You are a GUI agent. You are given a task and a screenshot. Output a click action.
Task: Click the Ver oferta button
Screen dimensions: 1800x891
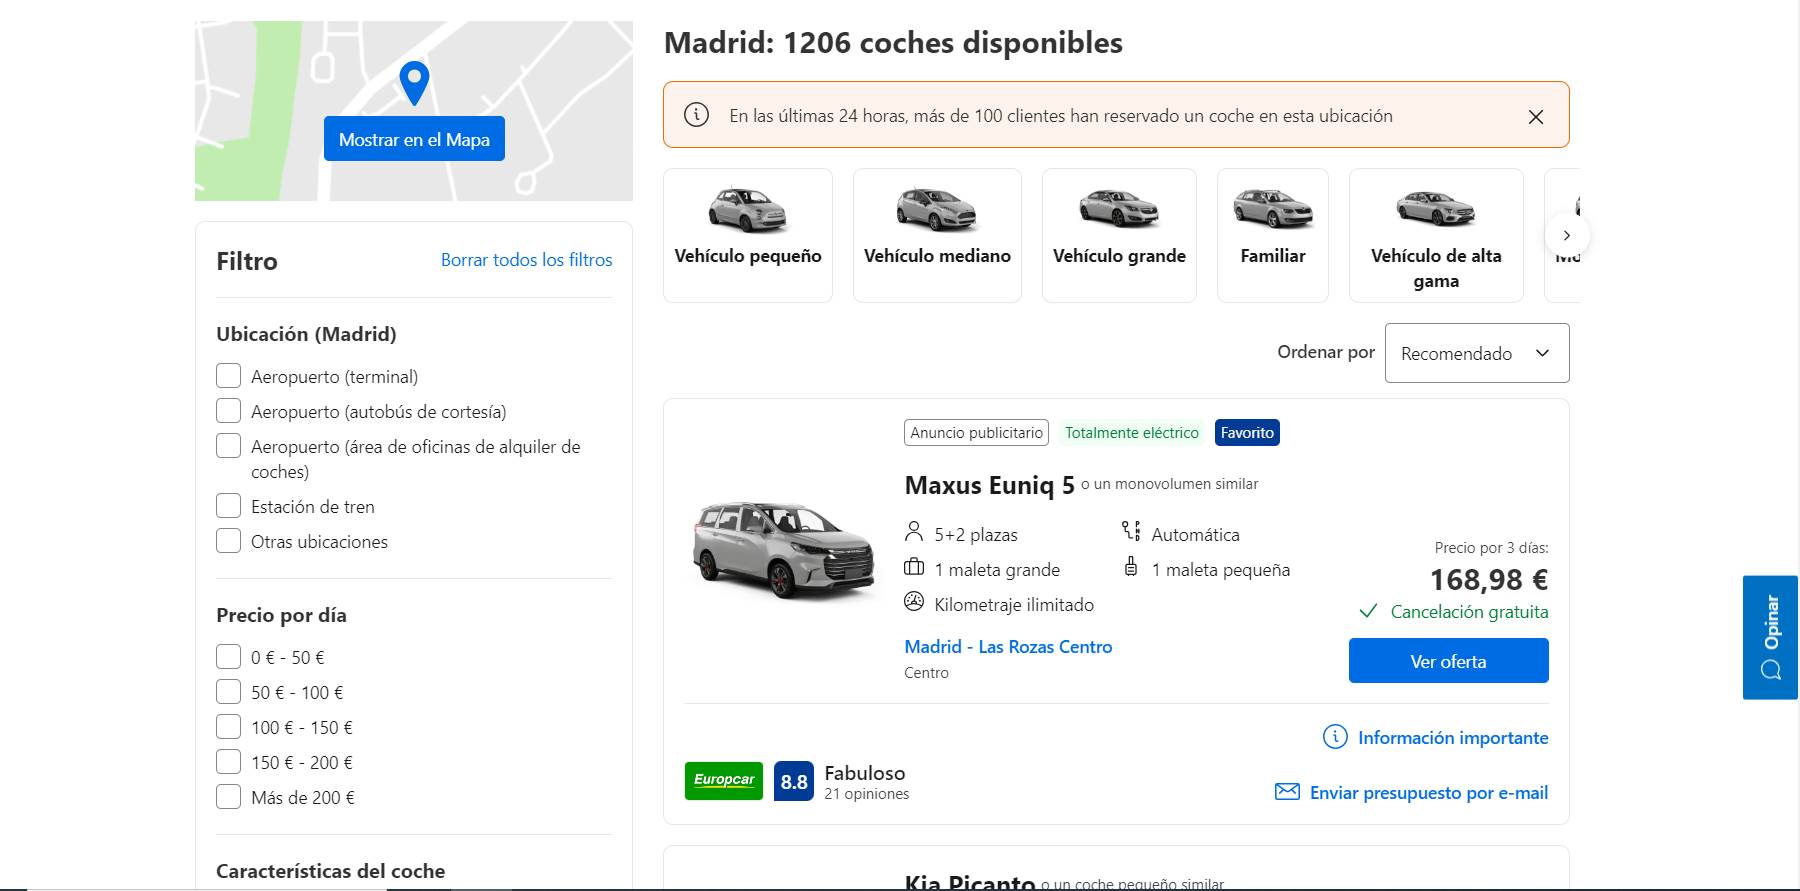1448,661
